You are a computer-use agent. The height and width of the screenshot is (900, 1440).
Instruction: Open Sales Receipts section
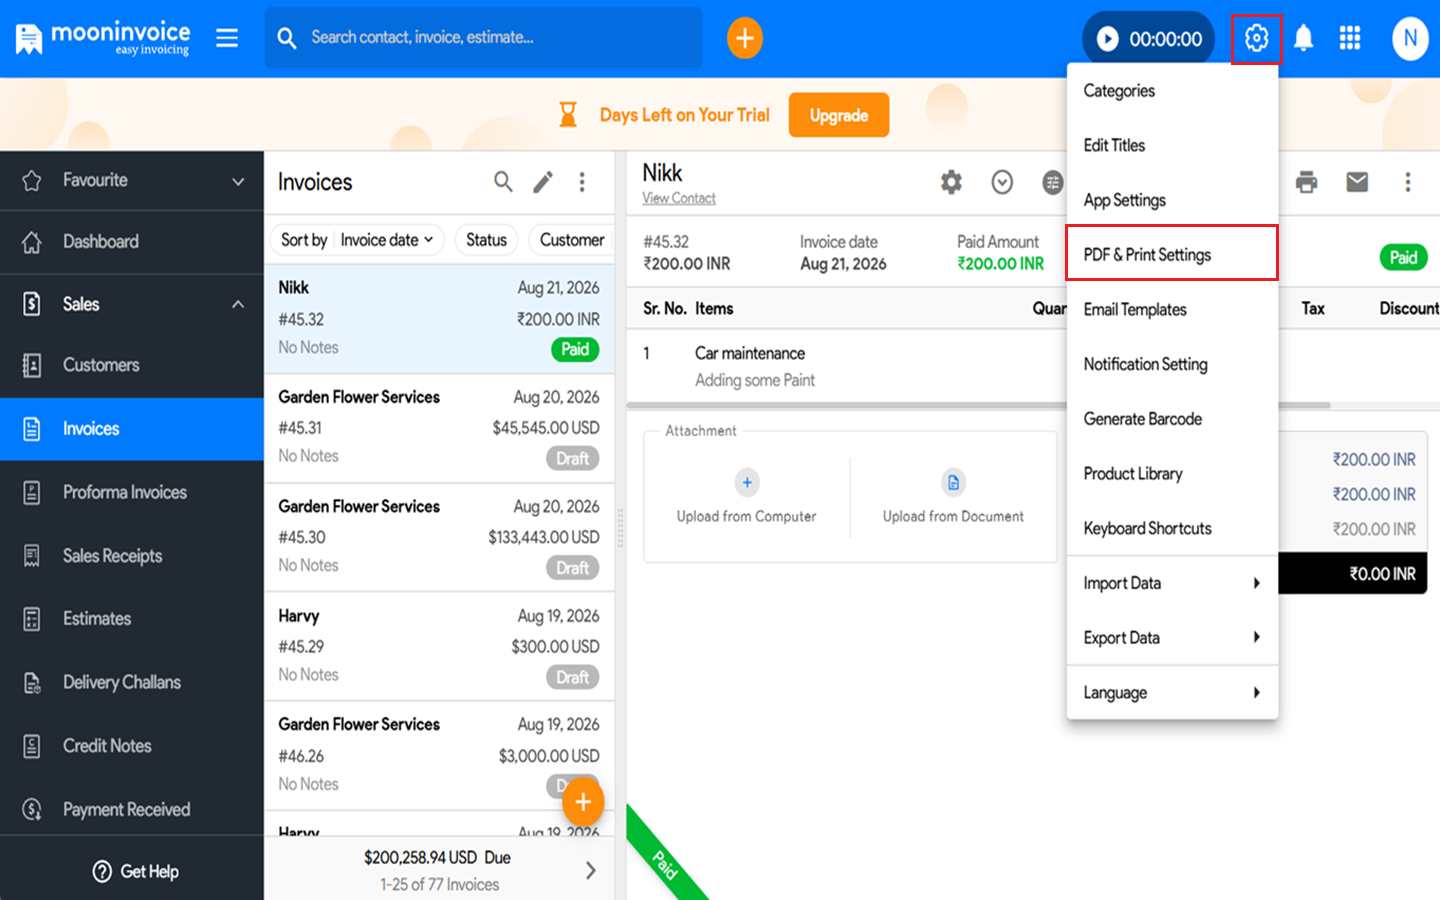point(132,556)
